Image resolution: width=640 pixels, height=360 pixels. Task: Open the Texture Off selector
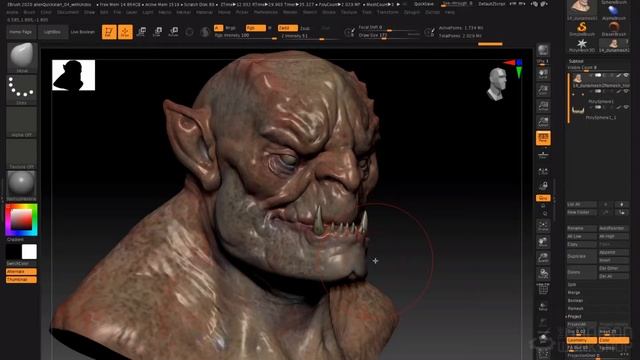[22, 154]
